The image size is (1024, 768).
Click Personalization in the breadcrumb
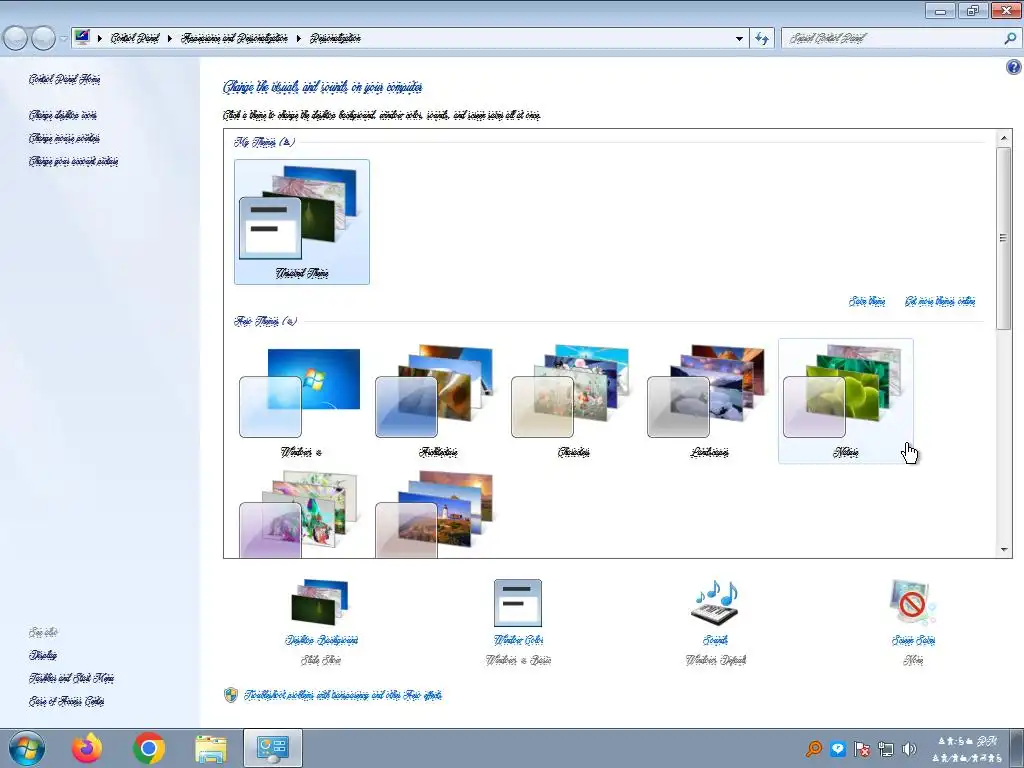(x=335, y=38)
